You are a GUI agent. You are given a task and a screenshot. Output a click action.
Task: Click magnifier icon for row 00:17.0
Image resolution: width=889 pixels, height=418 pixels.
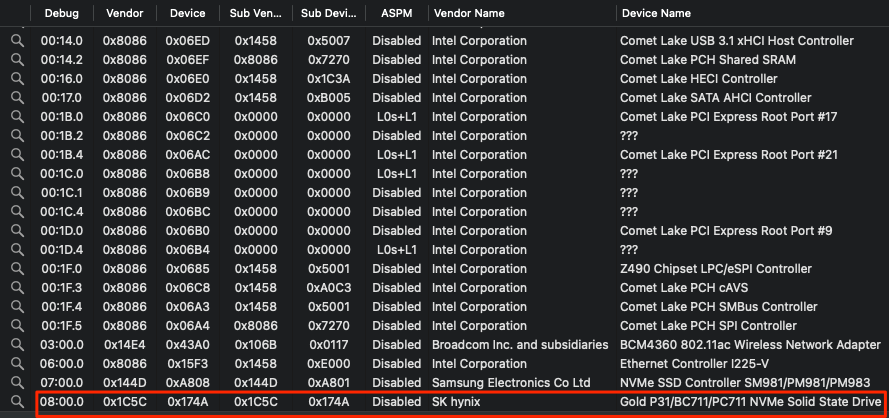click(17, 98)
